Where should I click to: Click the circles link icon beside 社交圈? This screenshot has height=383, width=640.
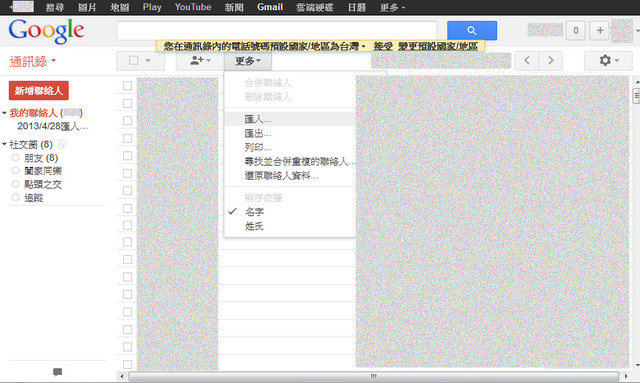point(62,144)
